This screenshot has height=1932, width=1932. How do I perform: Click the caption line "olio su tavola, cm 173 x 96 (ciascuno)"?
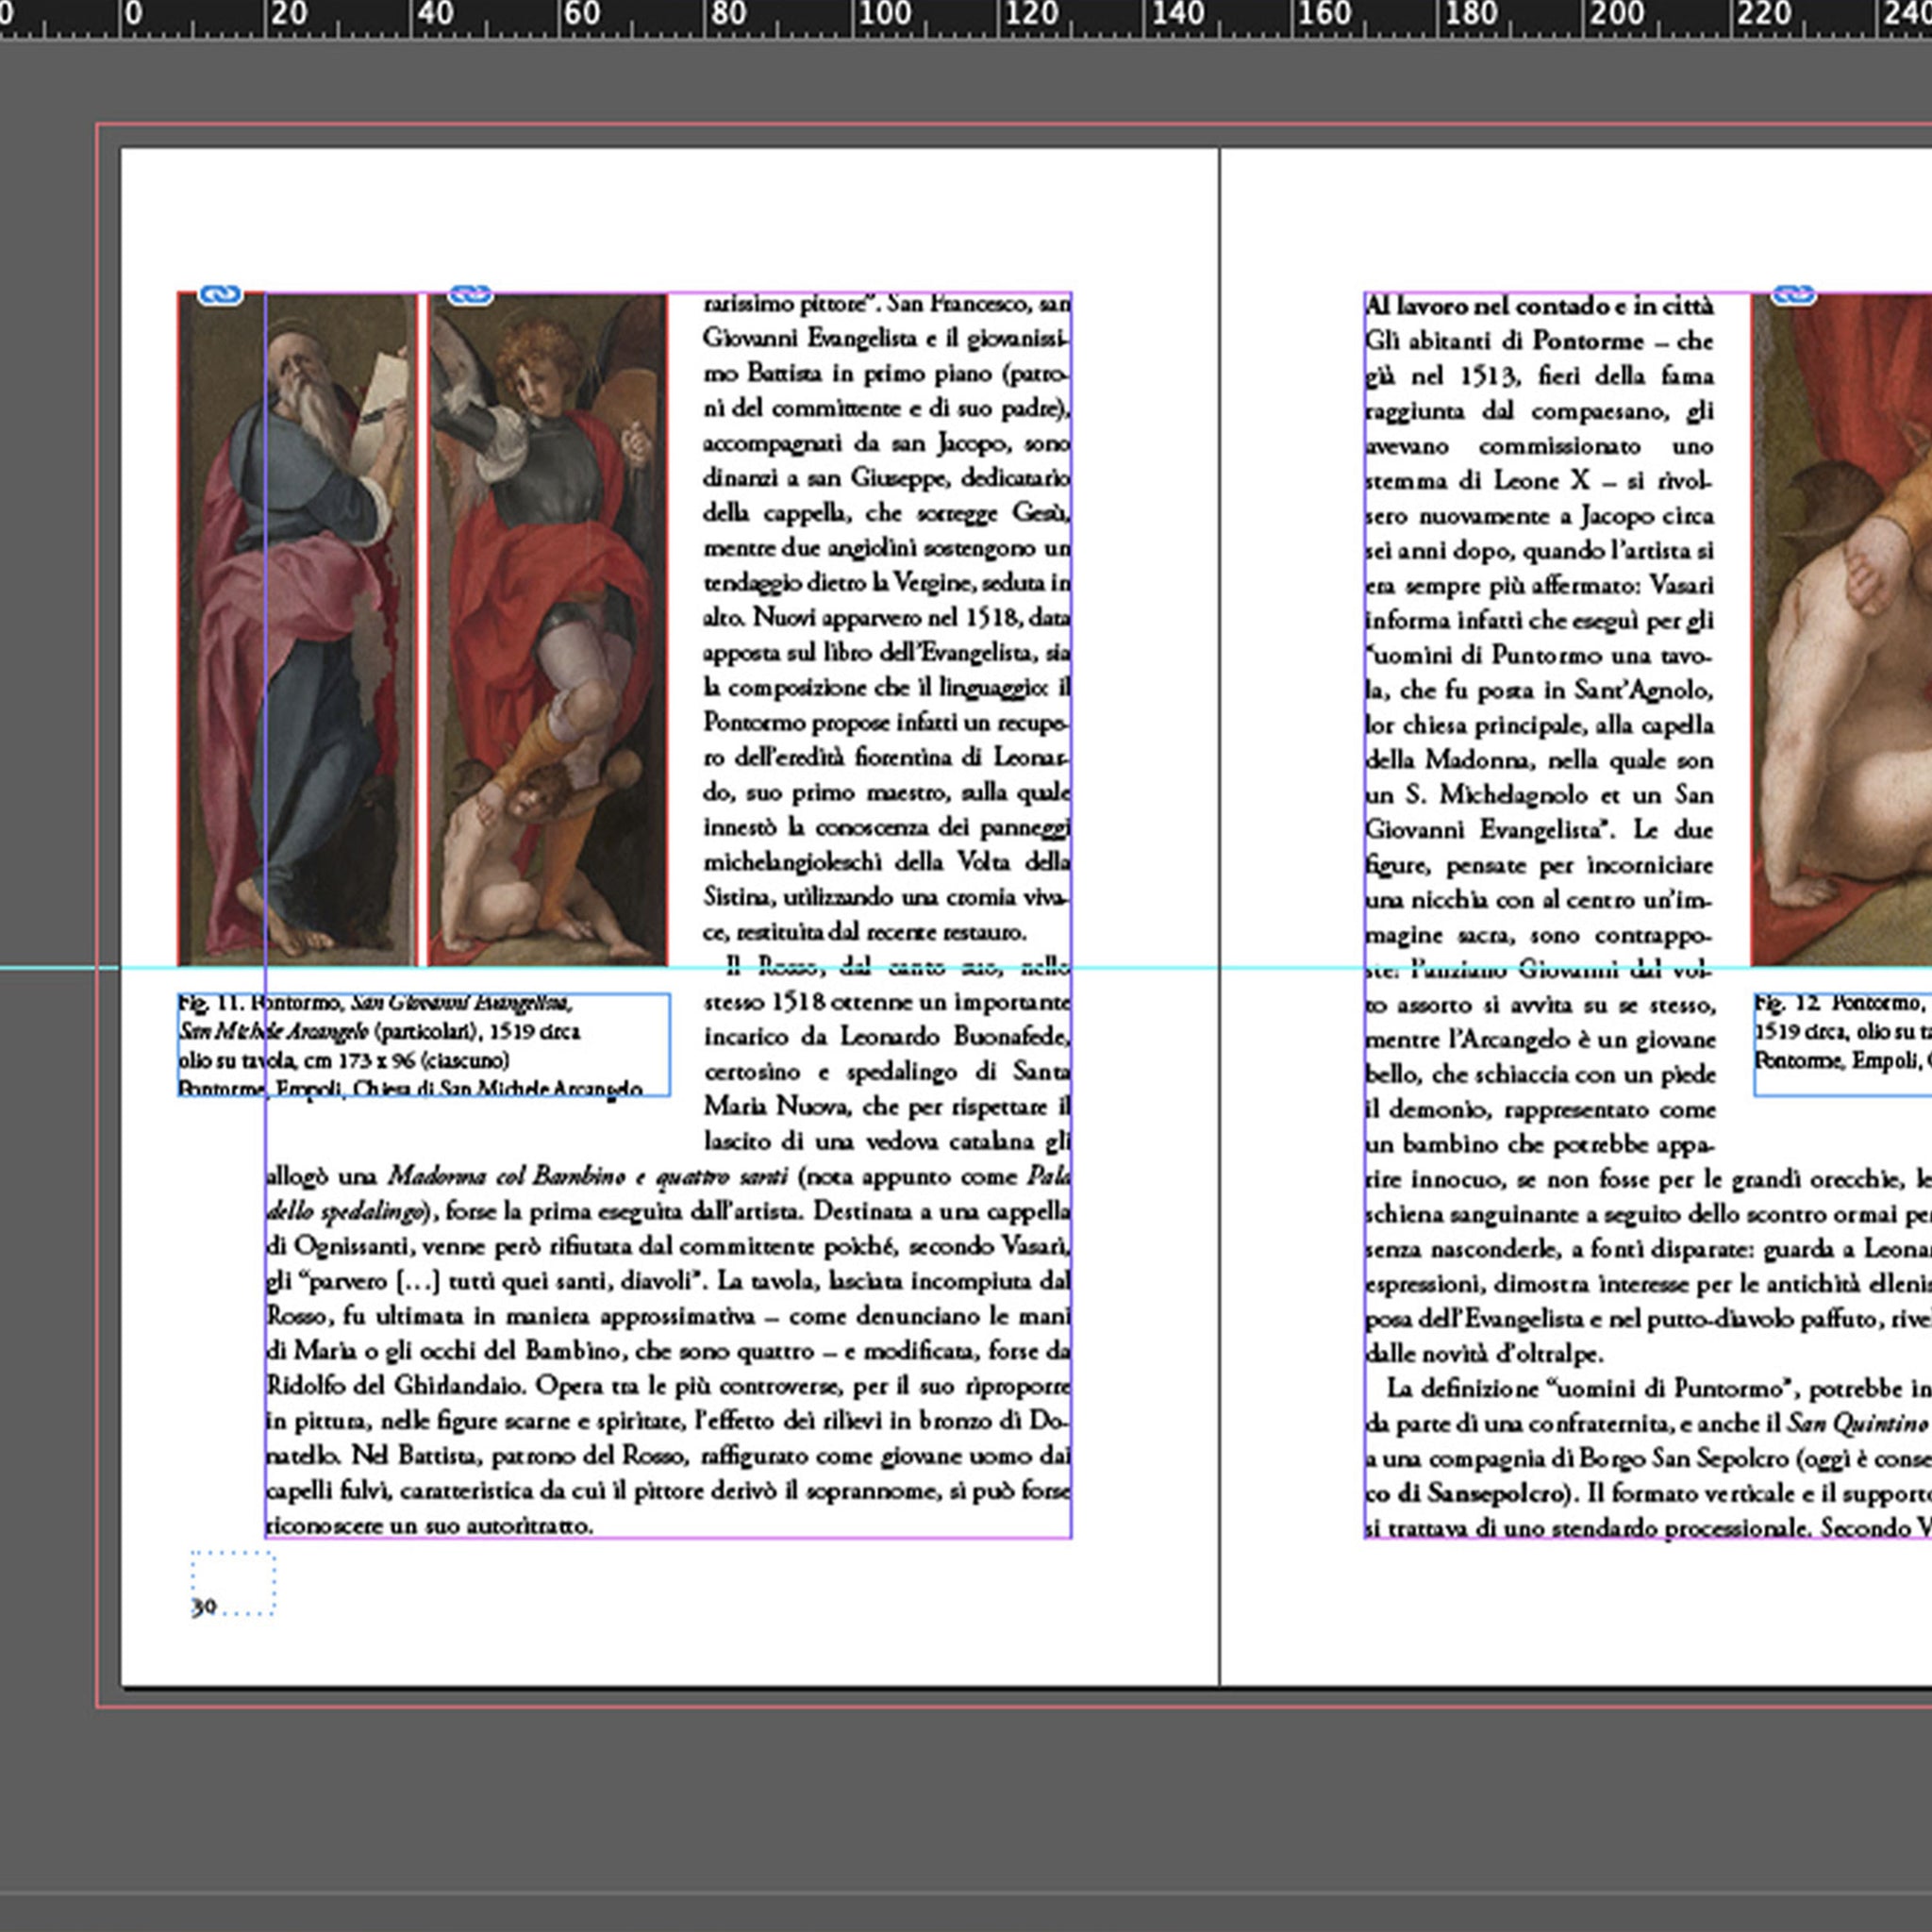[x=344, y=1060]
